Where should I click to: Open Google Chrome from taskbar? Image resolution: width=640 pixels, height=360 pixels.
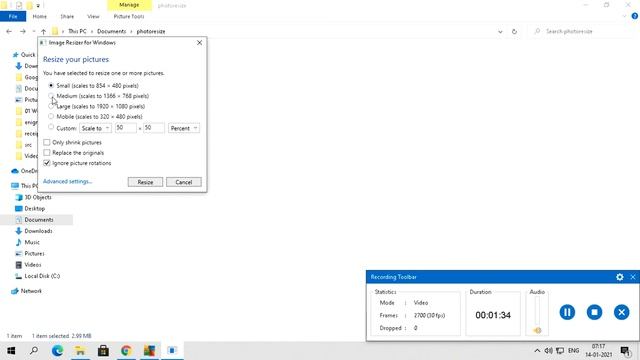[126, 351]
